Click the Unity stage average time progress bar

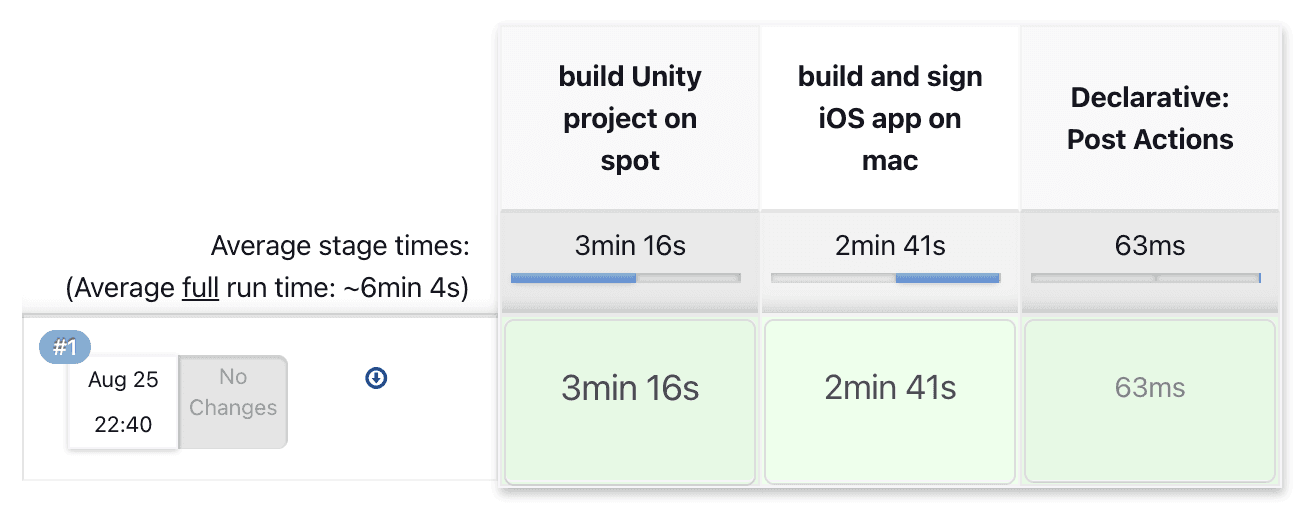[625, 278]
